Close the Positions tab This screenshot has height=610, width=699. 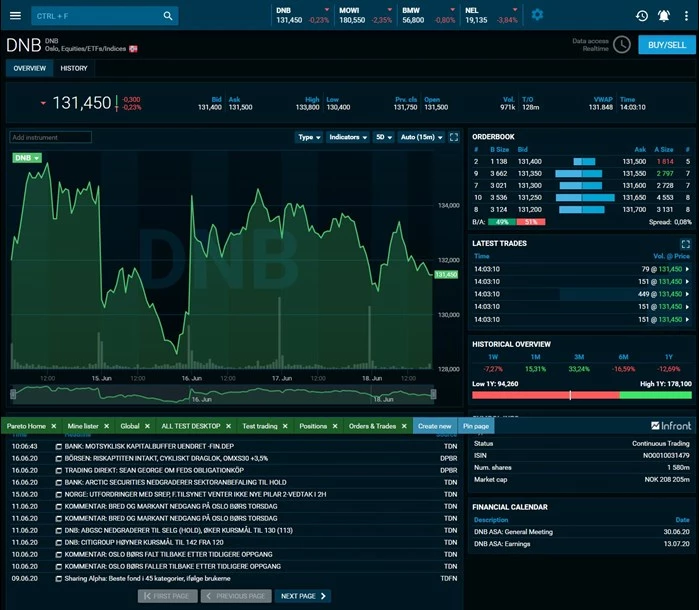335,426
